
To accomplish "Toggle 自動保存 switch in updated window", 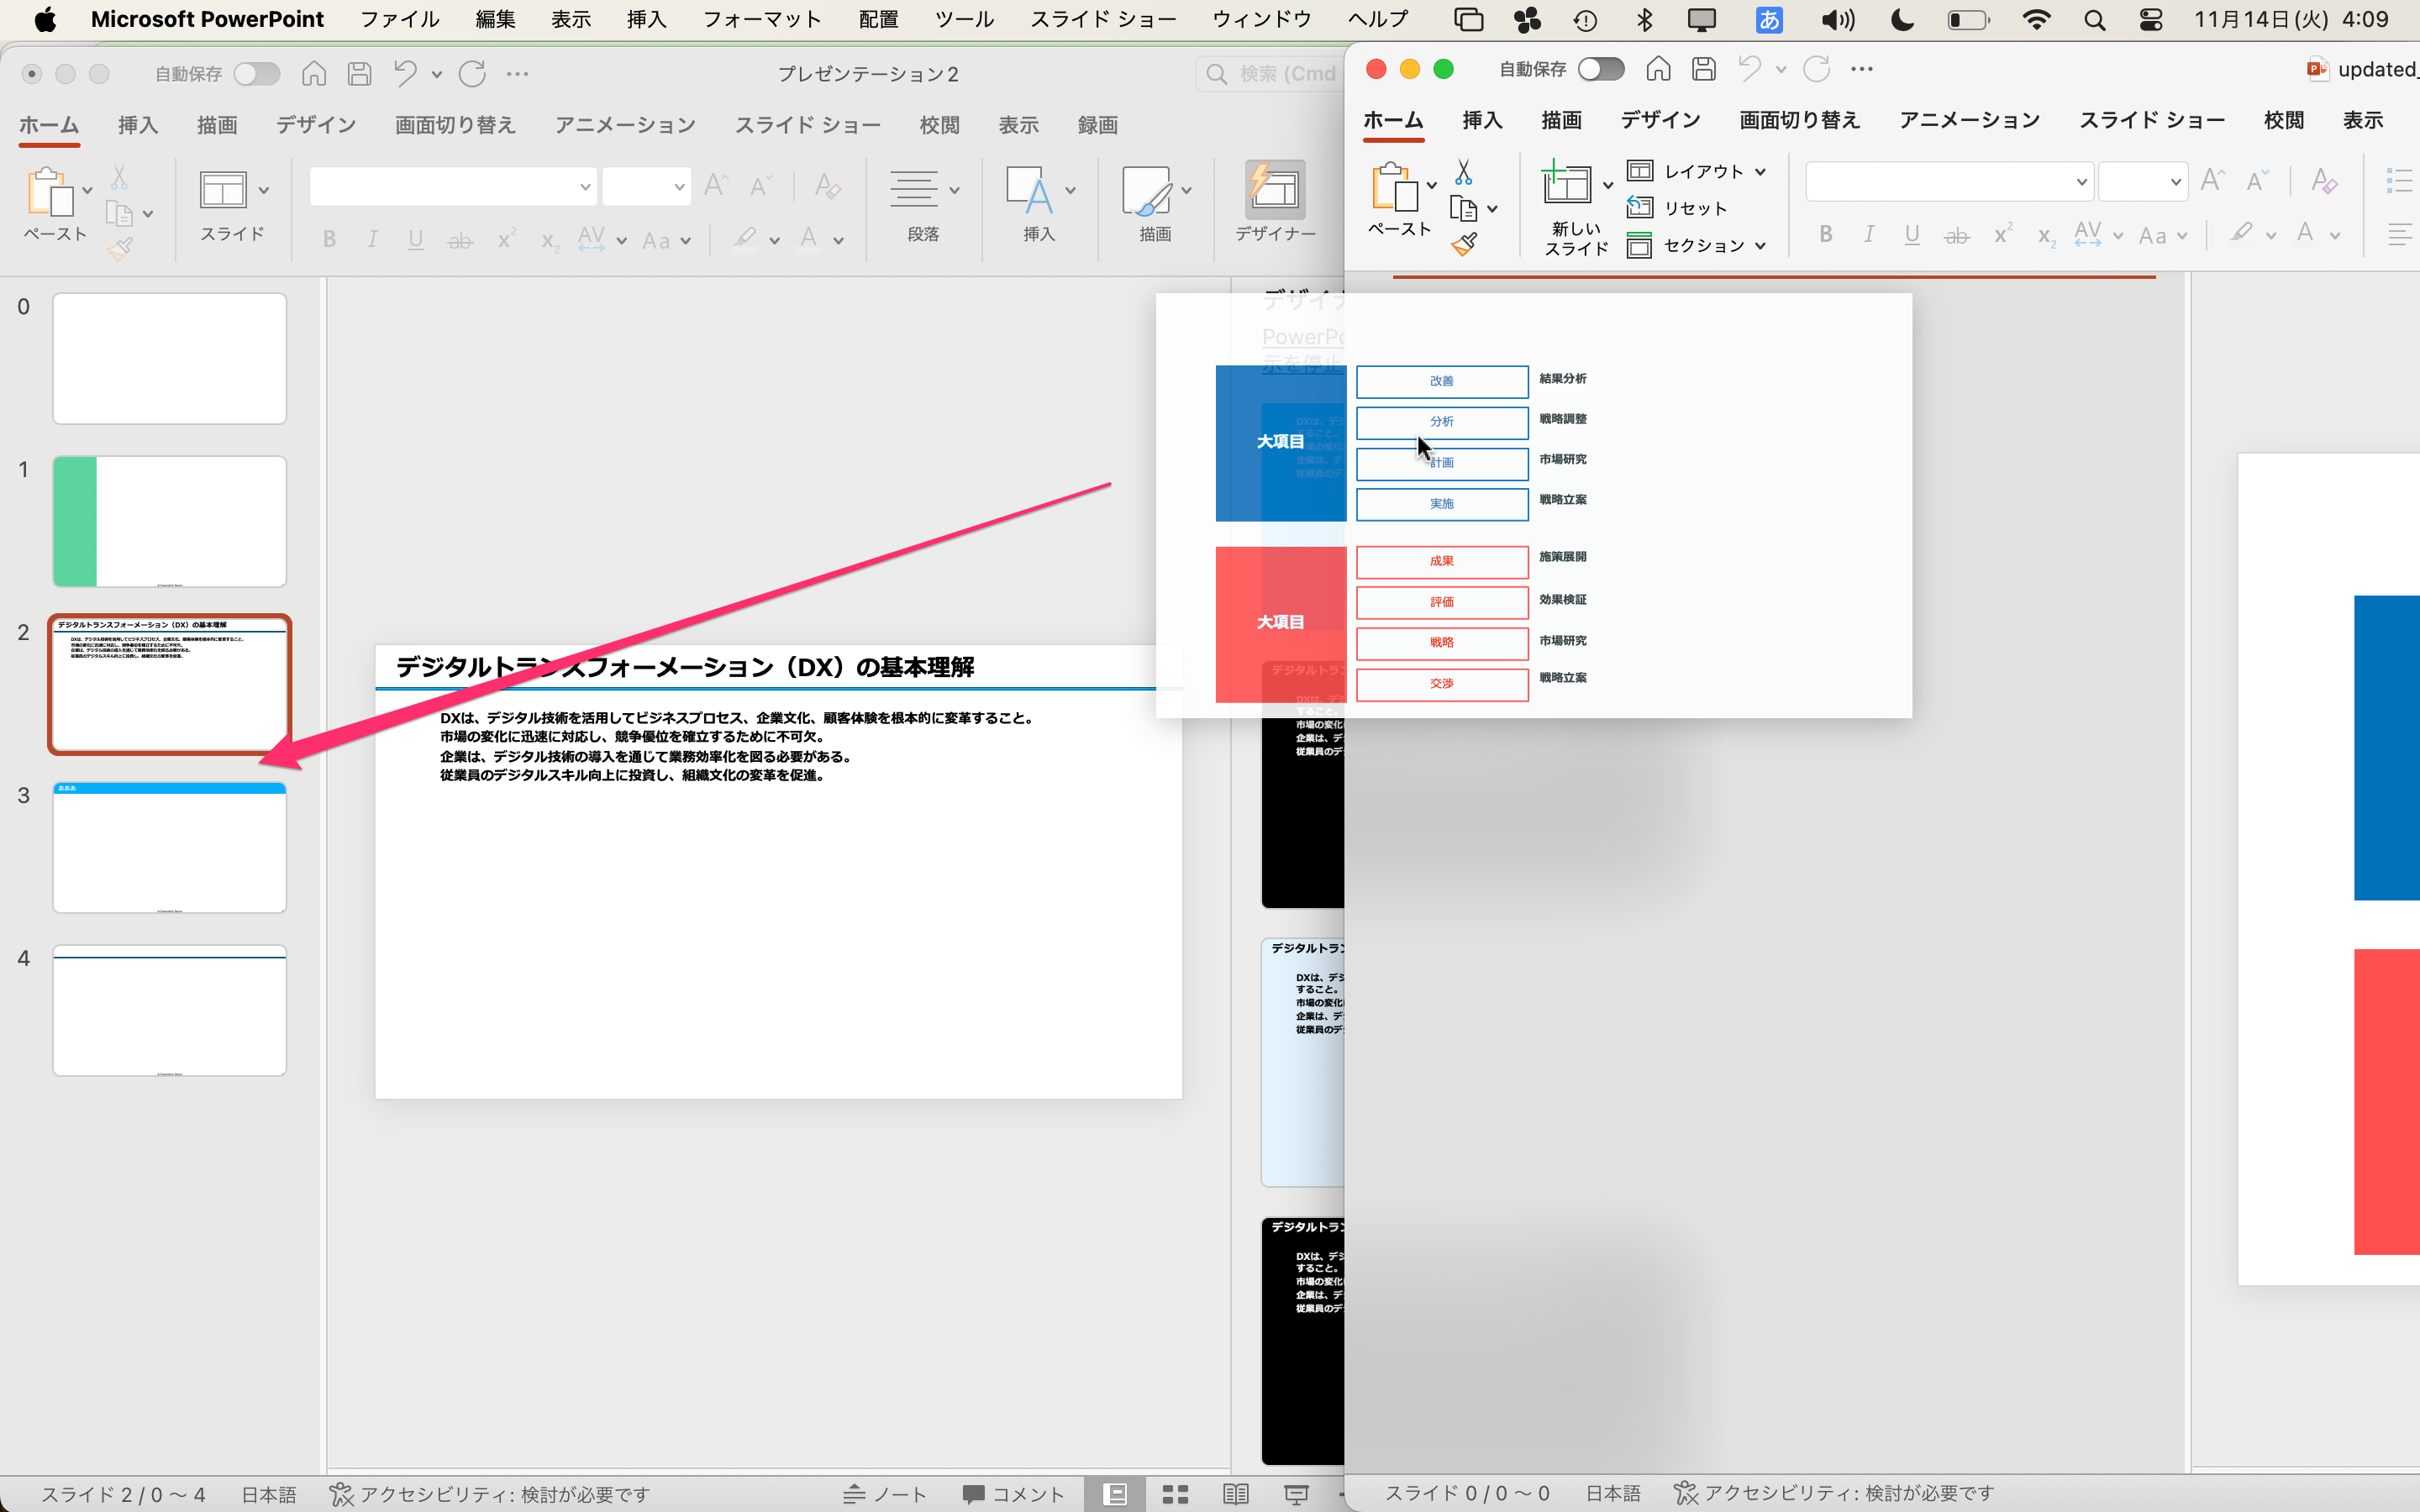I will click(x=1601, y=69).
